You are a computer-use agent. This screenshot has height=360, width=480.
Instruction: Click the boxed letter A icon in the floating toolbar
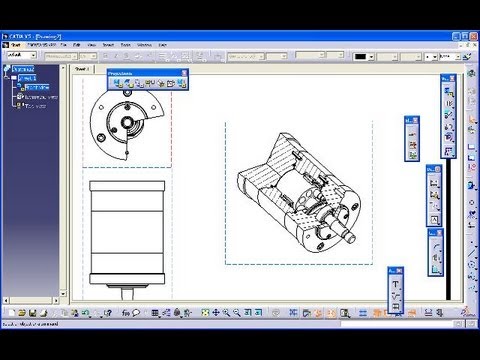coord(434,220)
